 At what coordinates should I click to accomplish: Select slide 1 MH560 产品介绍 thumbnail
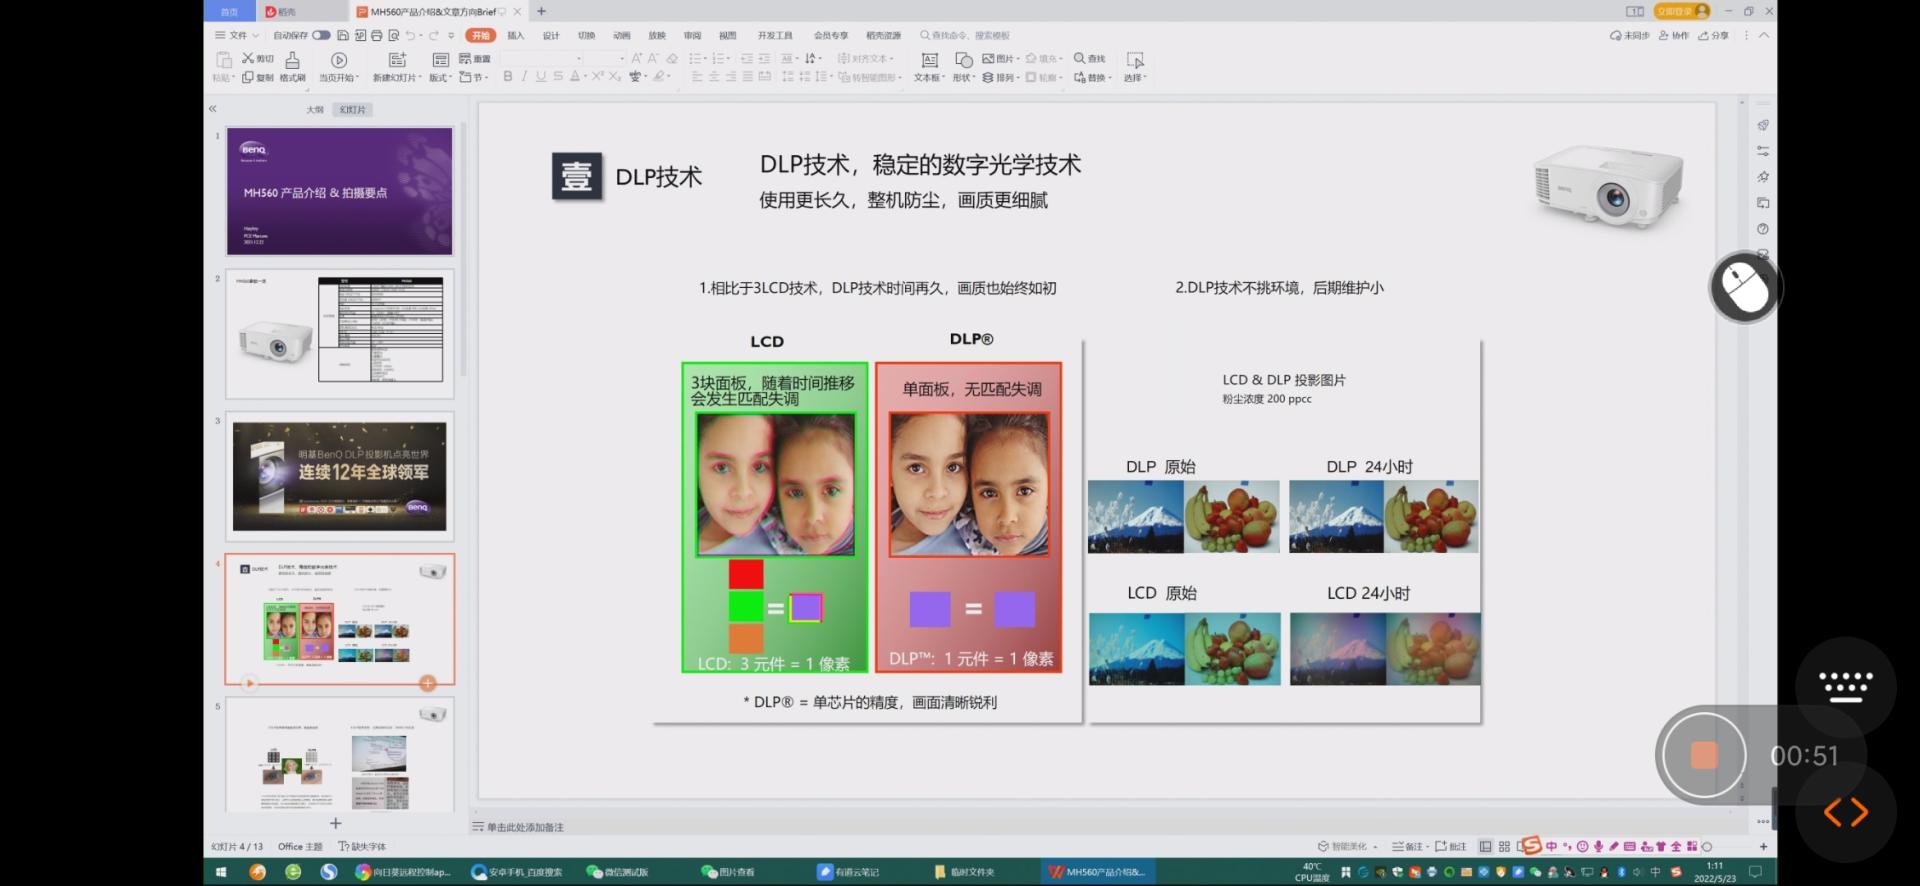[339, 190]
